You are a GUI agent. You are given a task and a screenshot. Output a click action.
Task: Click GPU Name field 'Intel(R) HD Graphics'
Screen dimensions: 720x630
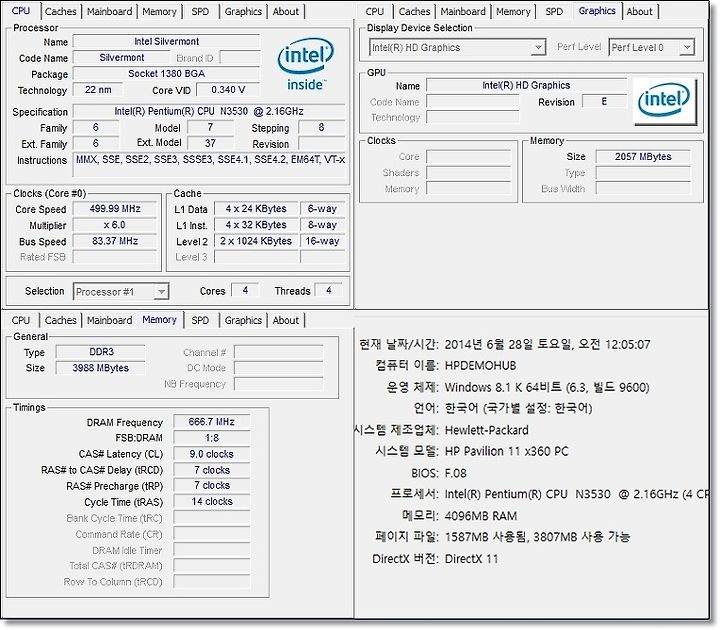[526, 85]
